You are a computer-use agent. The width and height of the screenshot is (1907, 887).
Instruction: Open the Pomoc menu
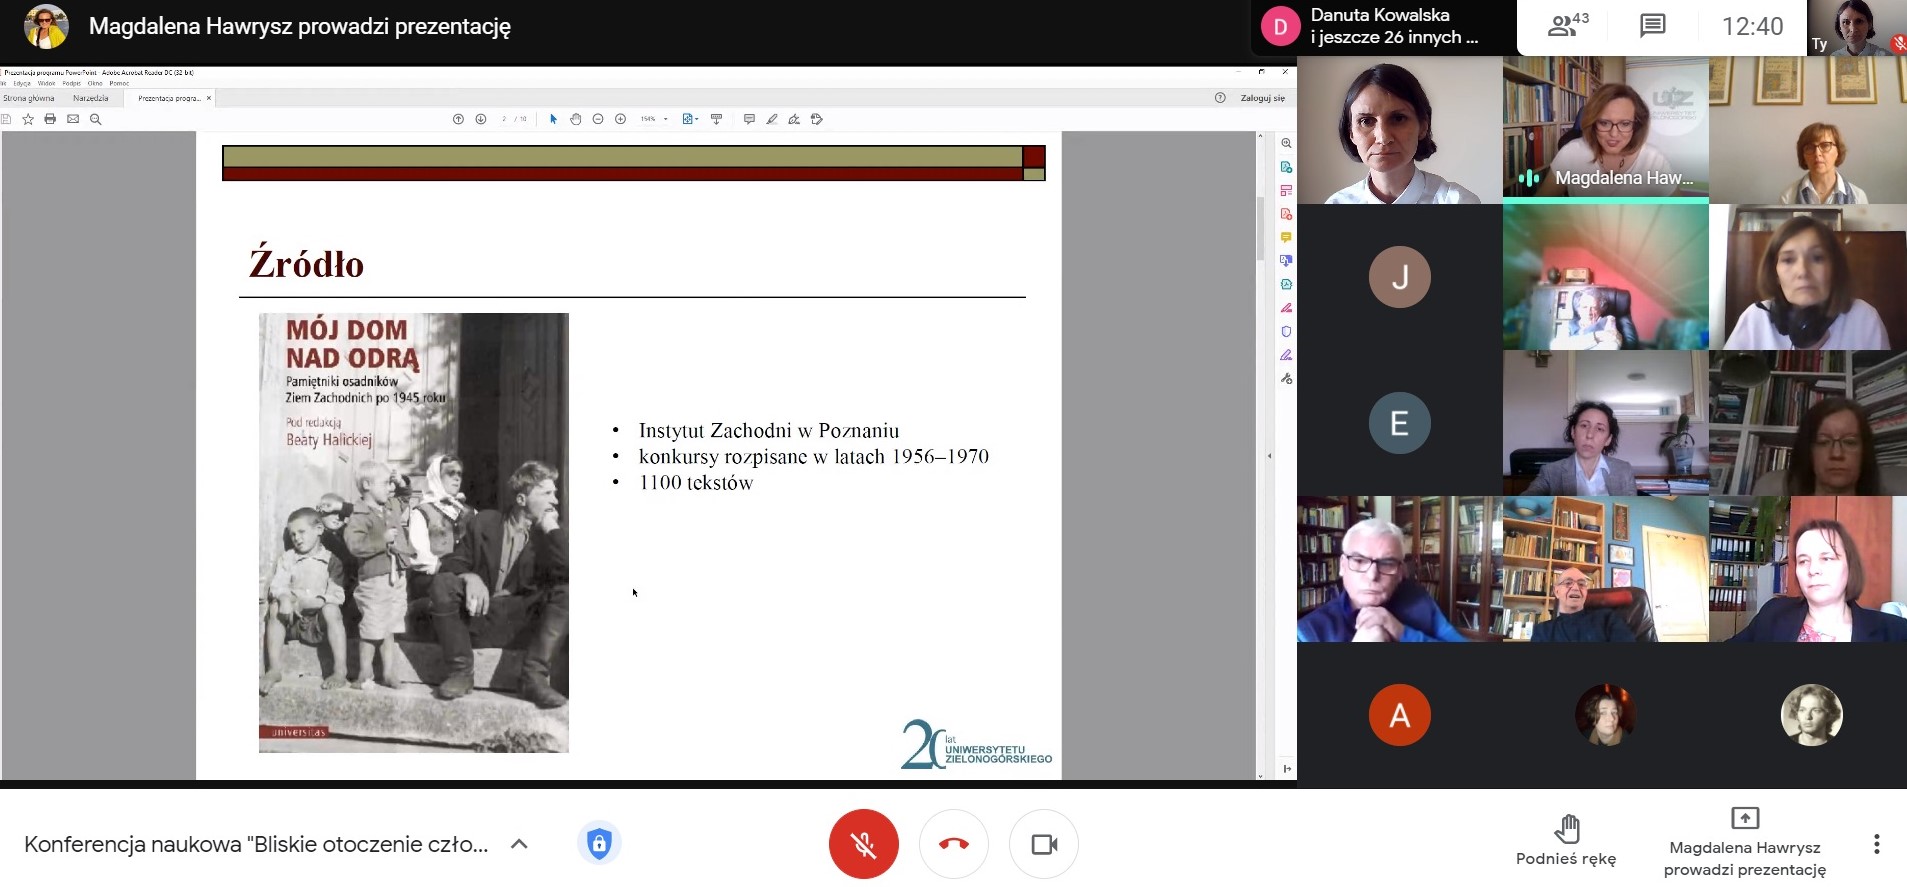coord(119,84)
